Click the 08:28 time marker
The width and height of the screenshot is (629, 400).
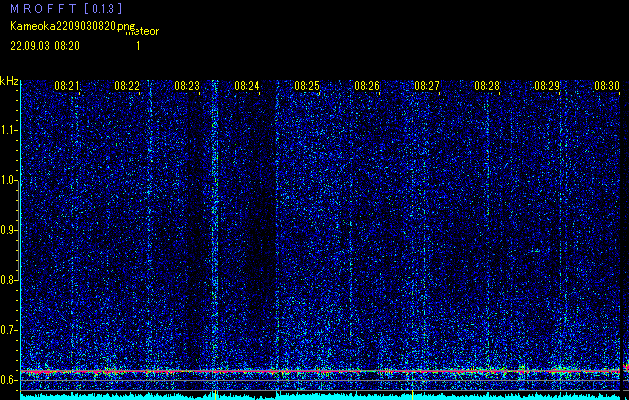[x=487, y=85]
